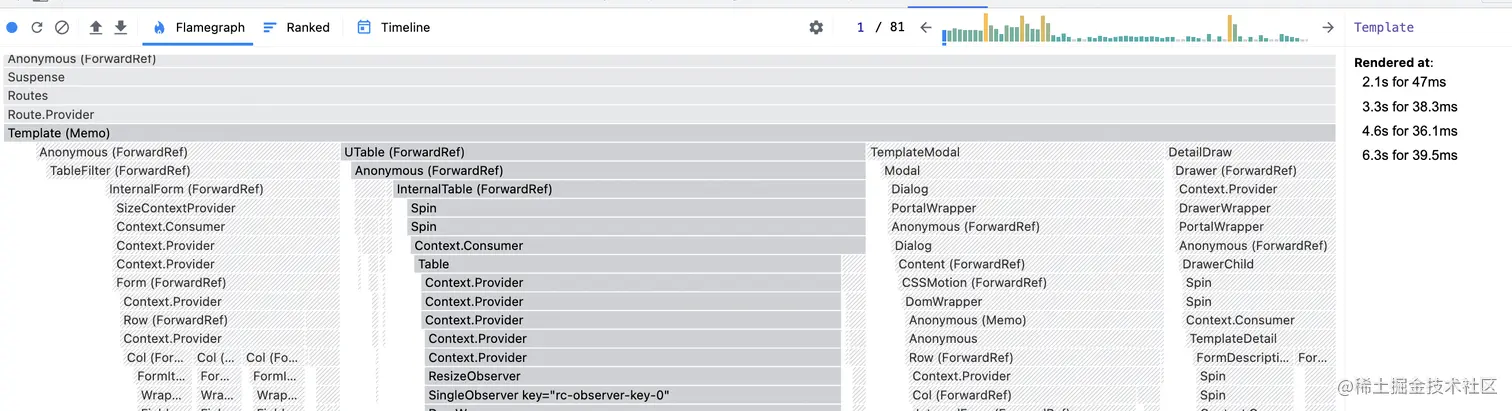Select InternalForm (ForwardRef) component
Screen dimensions: 1512x411
click(x=223, y=189)
